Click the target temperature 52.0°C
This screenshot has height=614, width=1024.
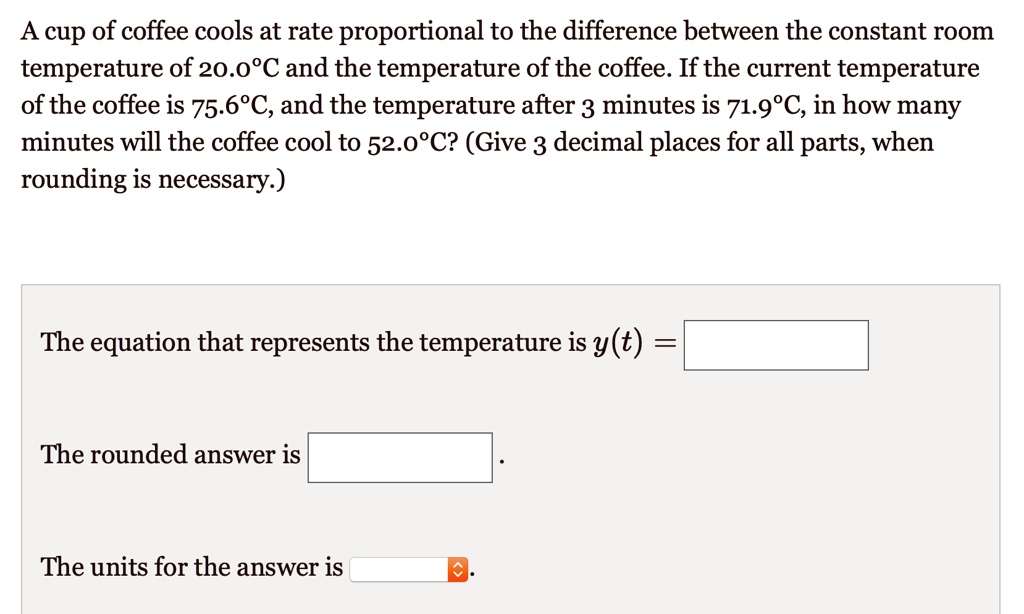412,143
